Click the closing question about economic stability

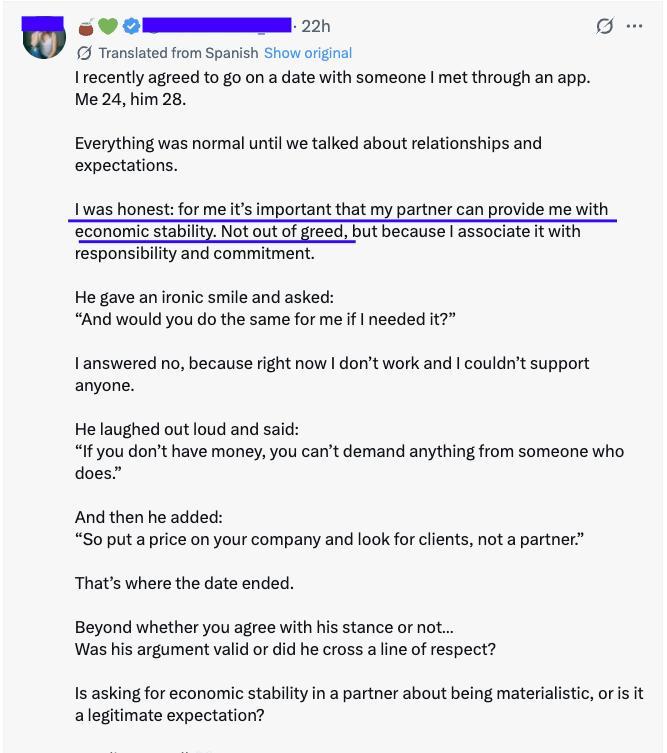[x=358, y=693]
